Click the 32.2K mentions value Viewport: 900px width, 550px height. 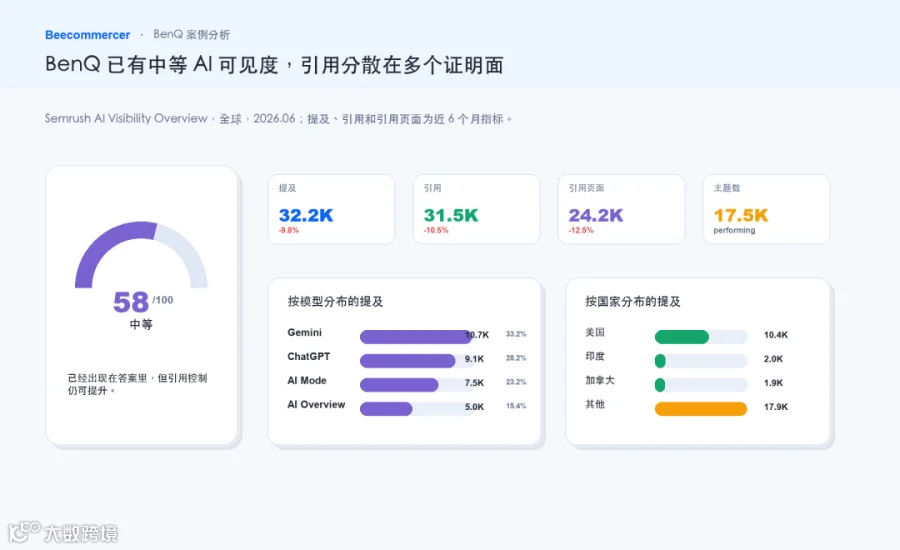click(306, 215)
